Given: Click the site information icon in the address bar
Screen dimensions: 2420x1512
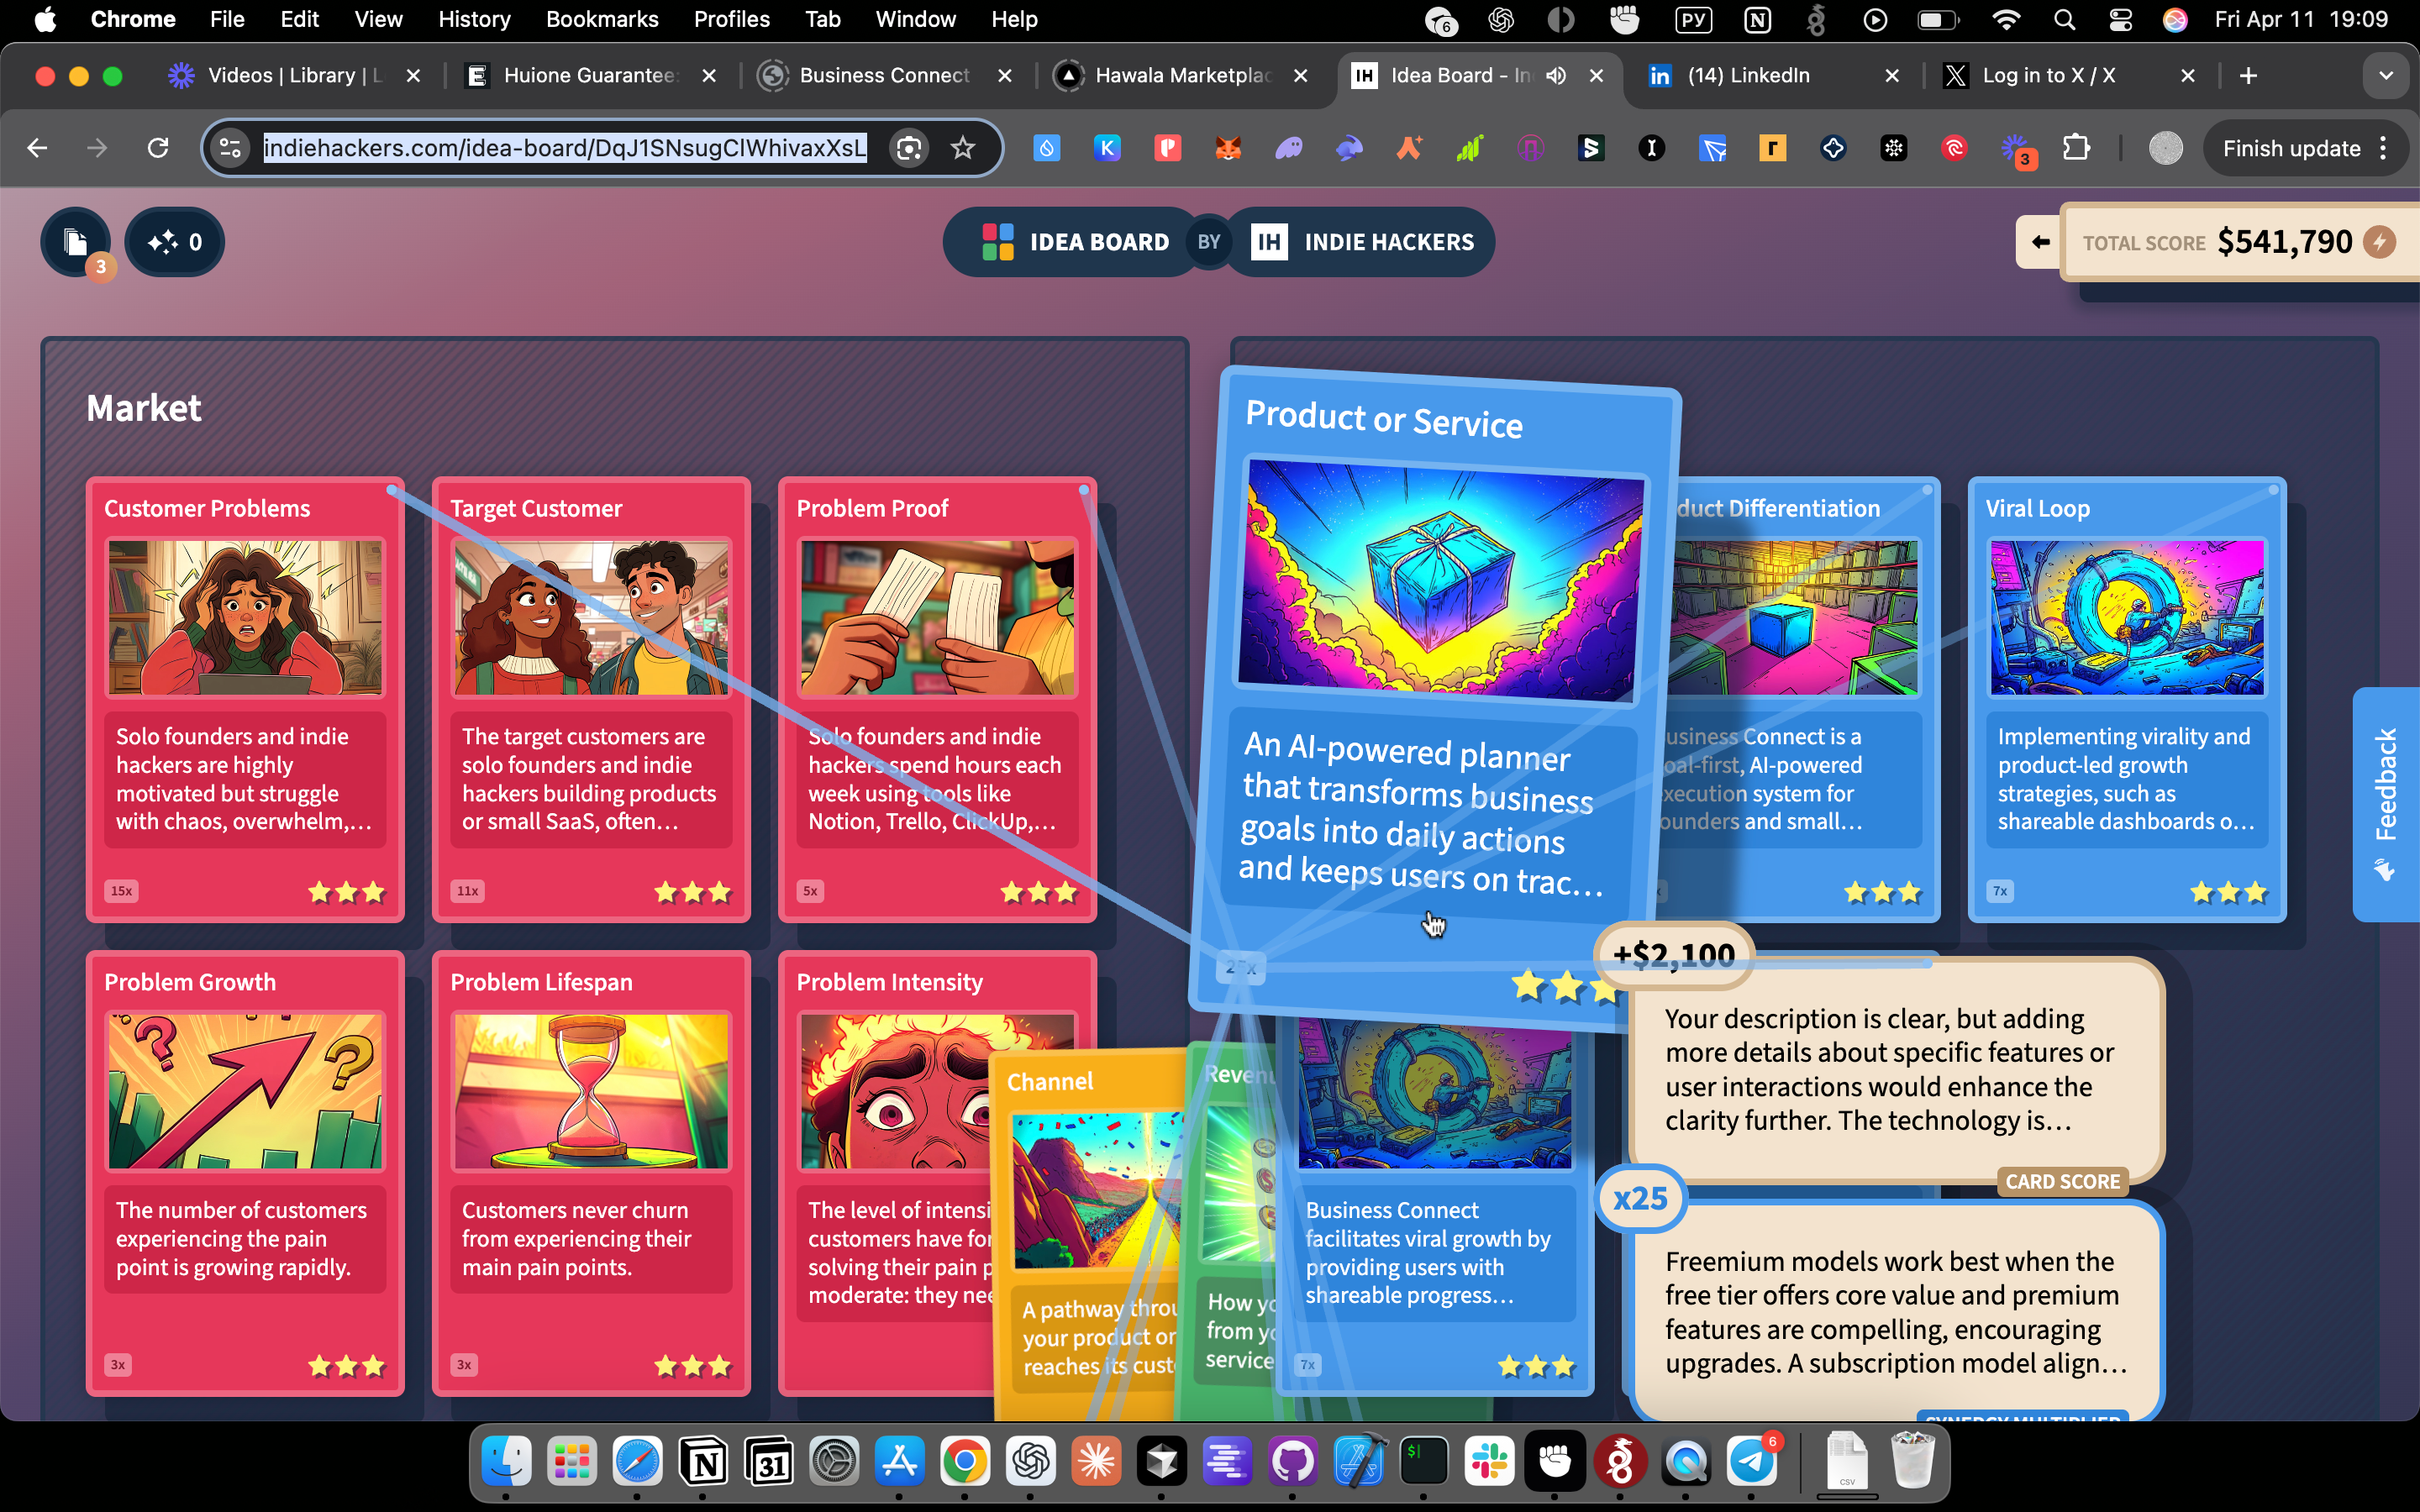Looking at the screenshot, I should [x=231, y=149].
